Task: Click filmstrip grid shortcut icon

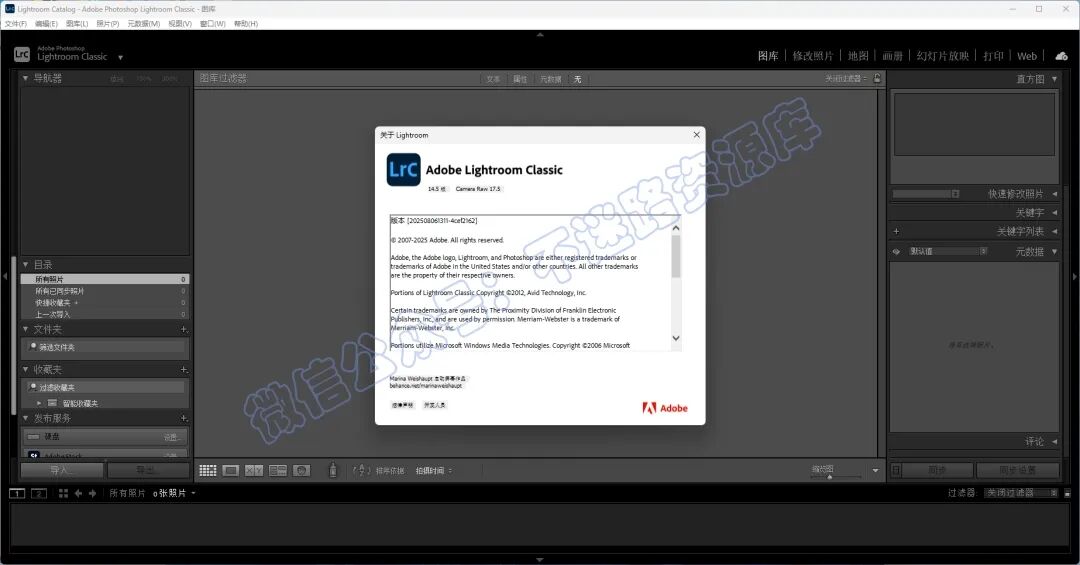Action: pos(63,493)
